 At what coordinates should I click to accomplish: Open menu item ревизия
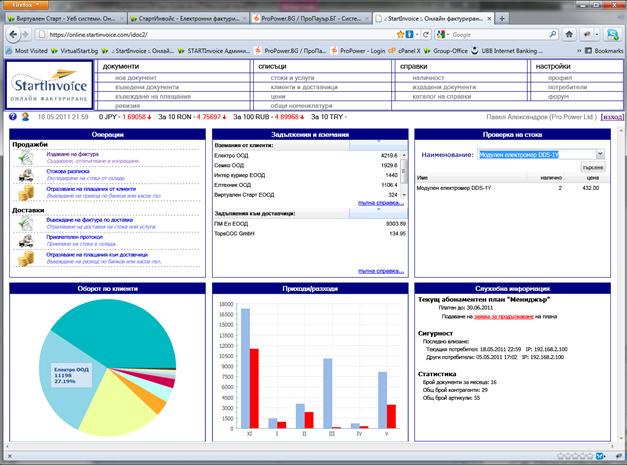(128, 106)
